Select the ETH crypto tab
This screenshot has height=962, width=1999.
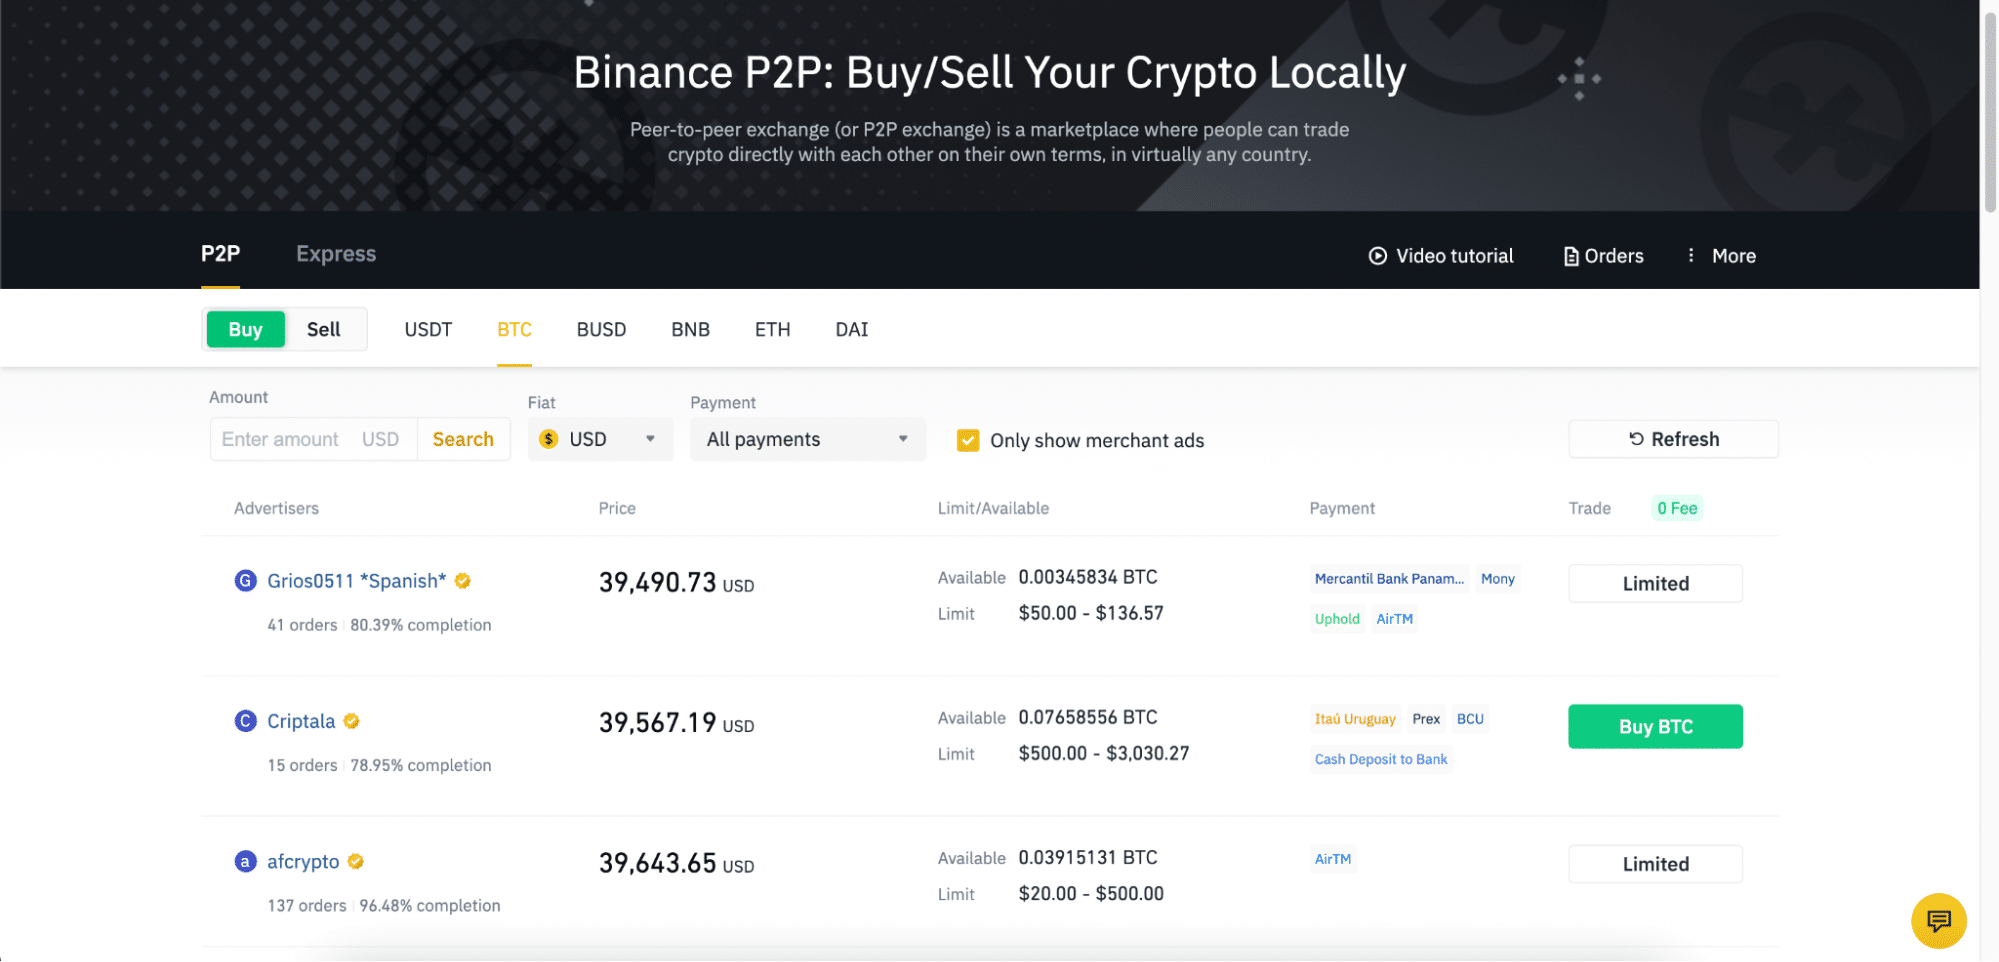tap(772, 329)
